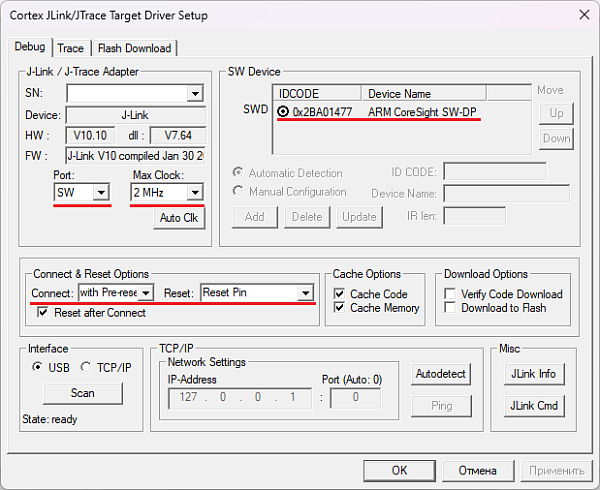Screen dimensions: 600x490
Task: Open the Port dropdown showing SW
Action: tap(101, 192)
